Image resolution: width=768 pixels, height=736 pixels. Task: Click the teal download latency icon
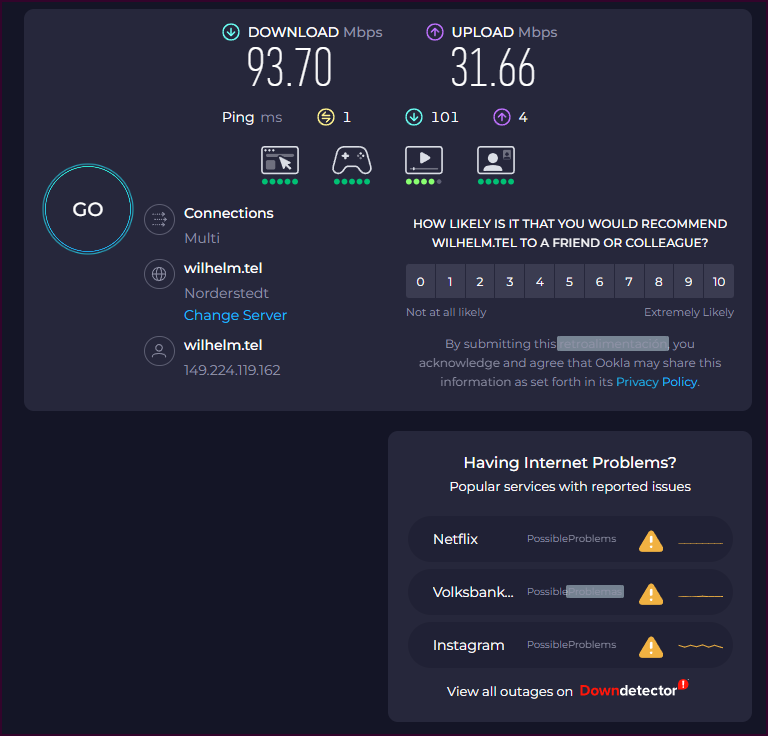click(414, 117)
